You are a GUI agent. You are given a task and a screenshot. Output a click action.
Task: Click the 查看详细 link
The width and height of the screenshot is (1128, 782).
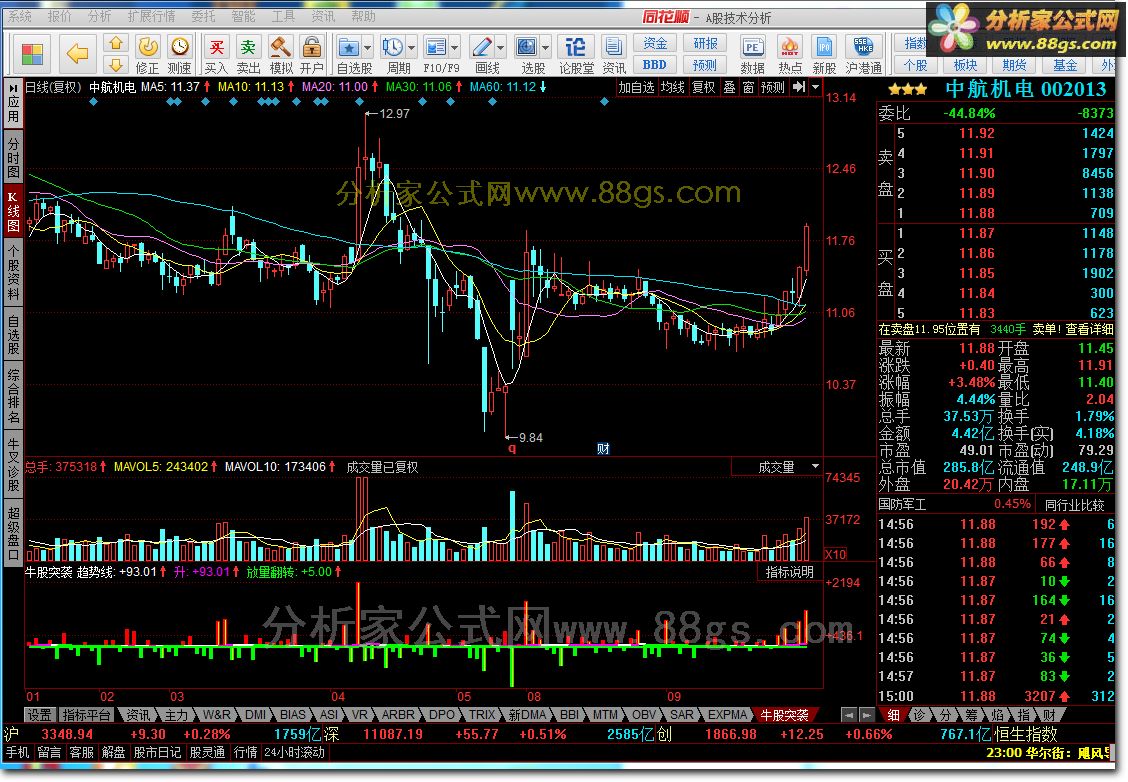click(1089, 329)
